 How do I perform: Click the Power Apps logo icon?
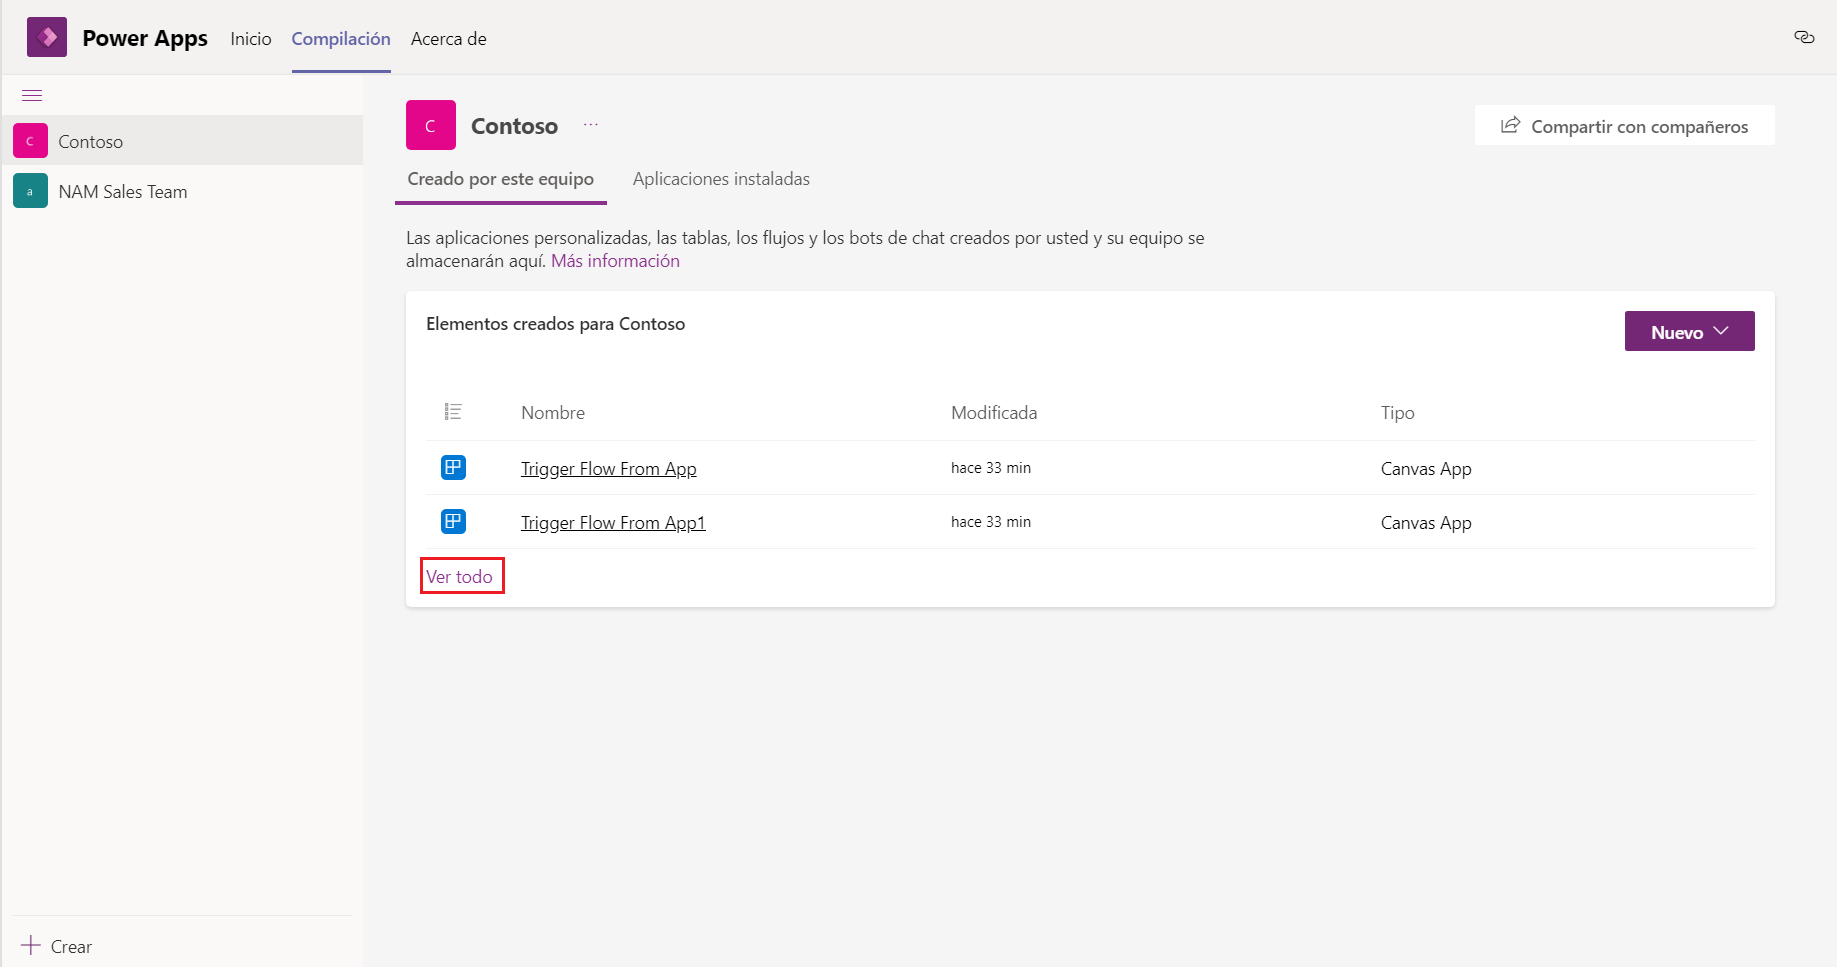tap(47, 38)
